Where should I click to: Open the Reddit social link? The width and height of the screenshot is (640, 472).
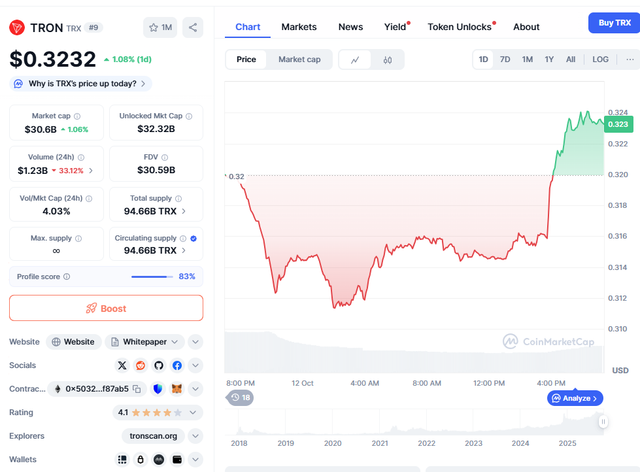[x=140, y=366]
